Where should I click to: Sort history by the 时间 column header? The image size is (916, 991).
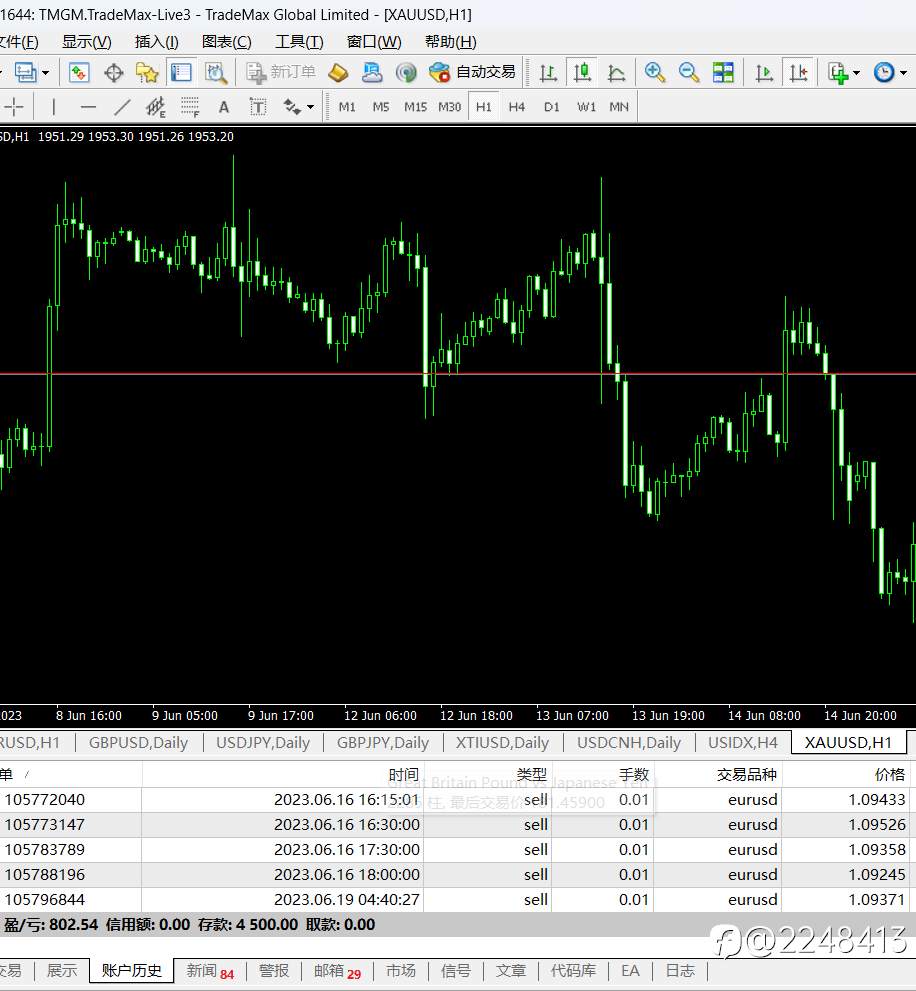point(282,774)
